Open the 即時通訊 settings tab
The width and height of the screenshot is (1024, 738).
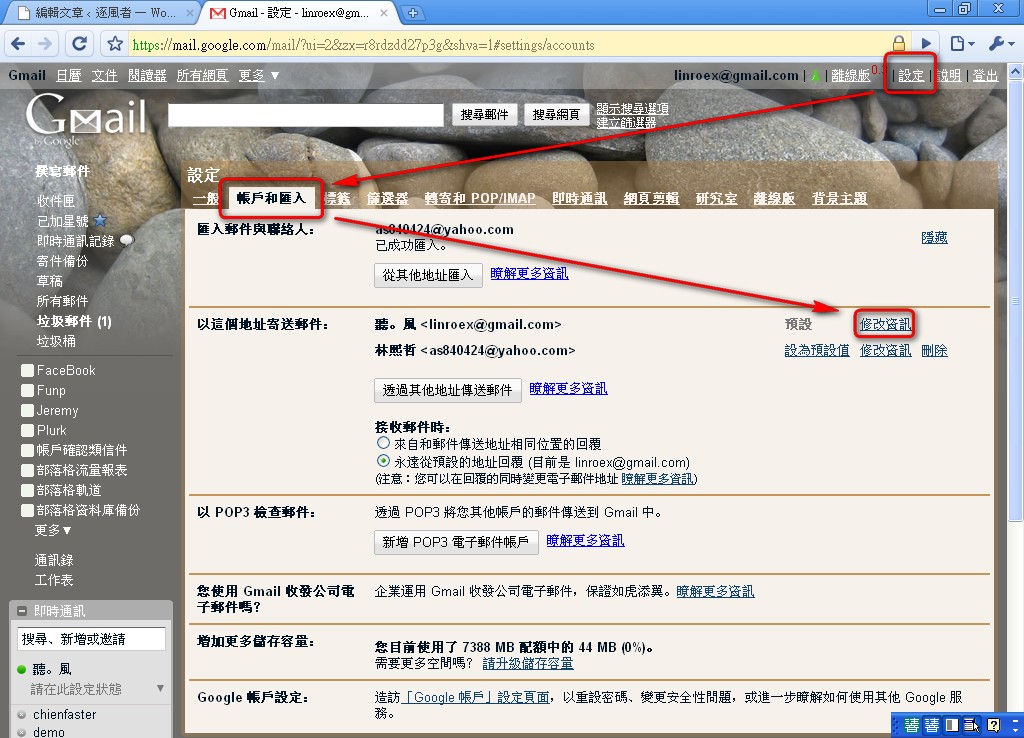(x=580, y=199)
